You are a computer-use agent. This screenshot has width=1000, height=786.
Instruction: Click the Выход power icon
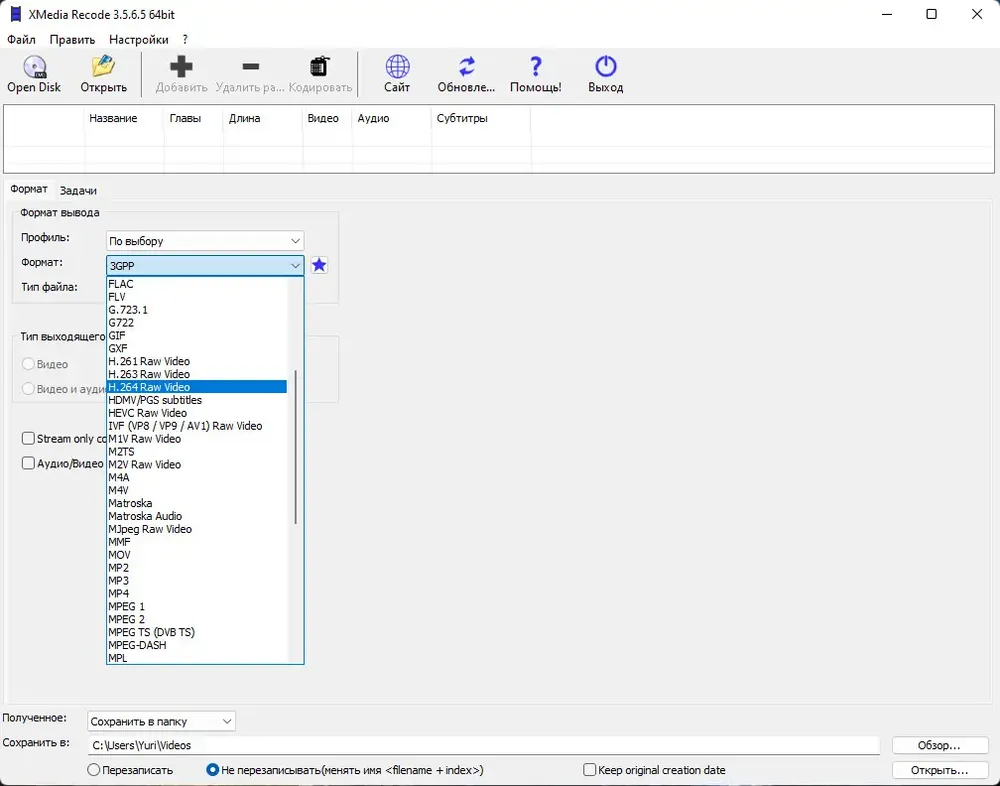point(605,66)
